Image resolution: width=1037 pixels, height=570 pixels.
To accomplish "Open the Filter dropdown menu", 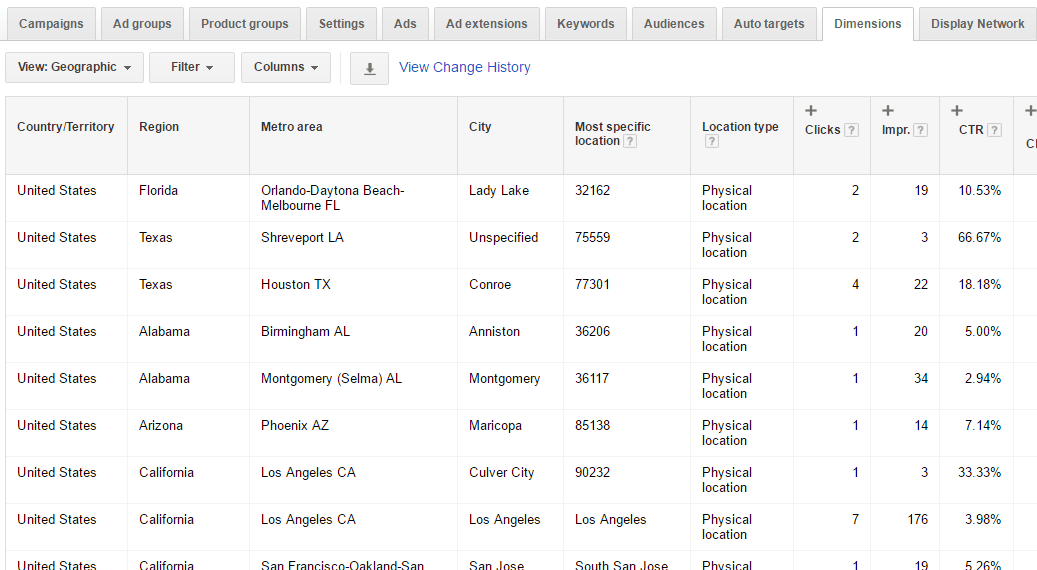I will coord(191,67).
